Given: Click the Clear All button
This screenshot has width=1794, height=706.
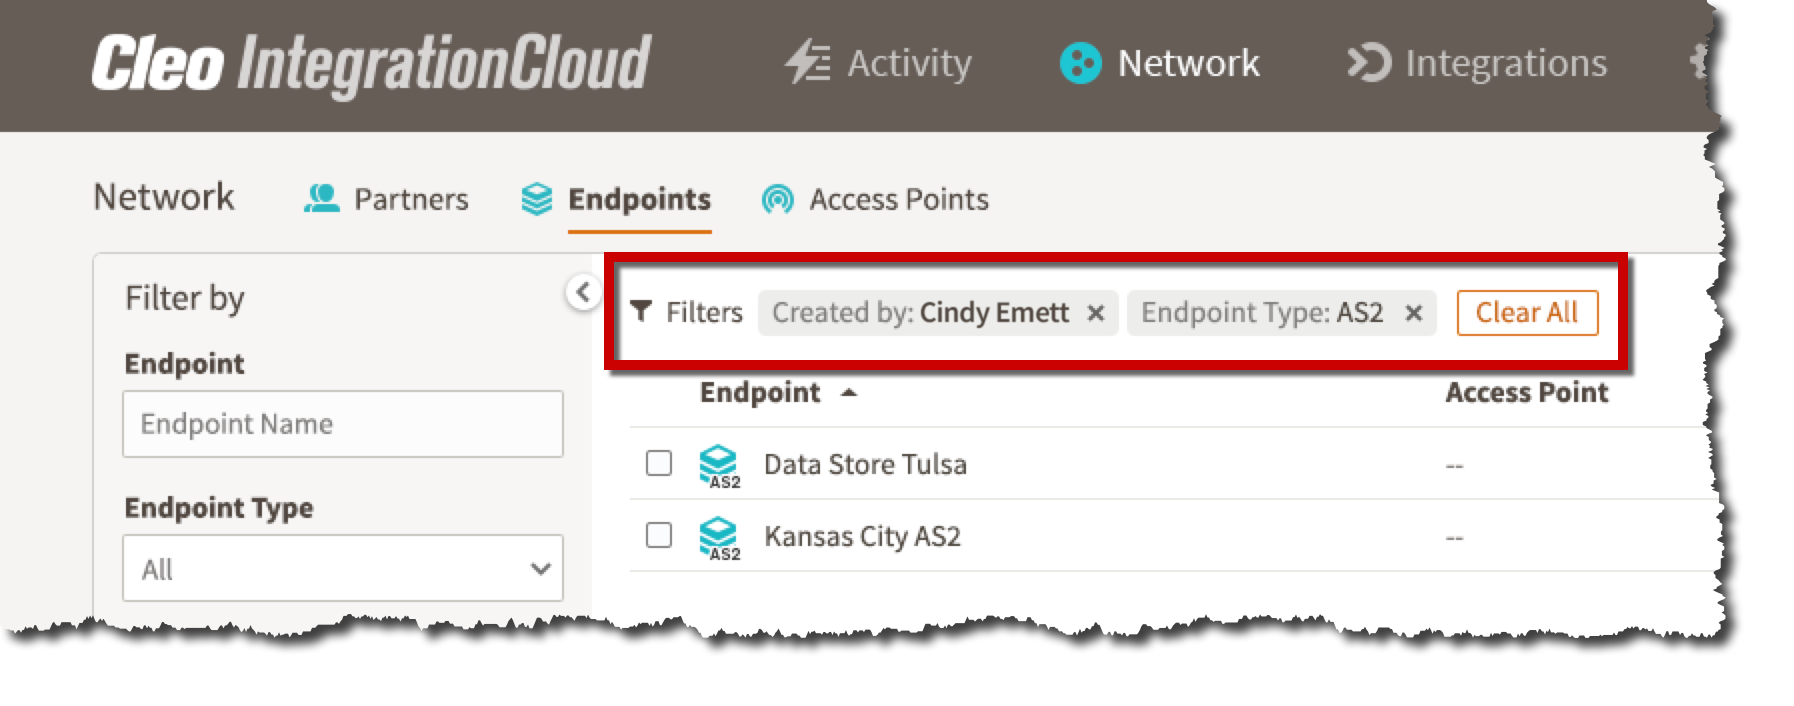Looking at the screenshot, I should 1527,313.
